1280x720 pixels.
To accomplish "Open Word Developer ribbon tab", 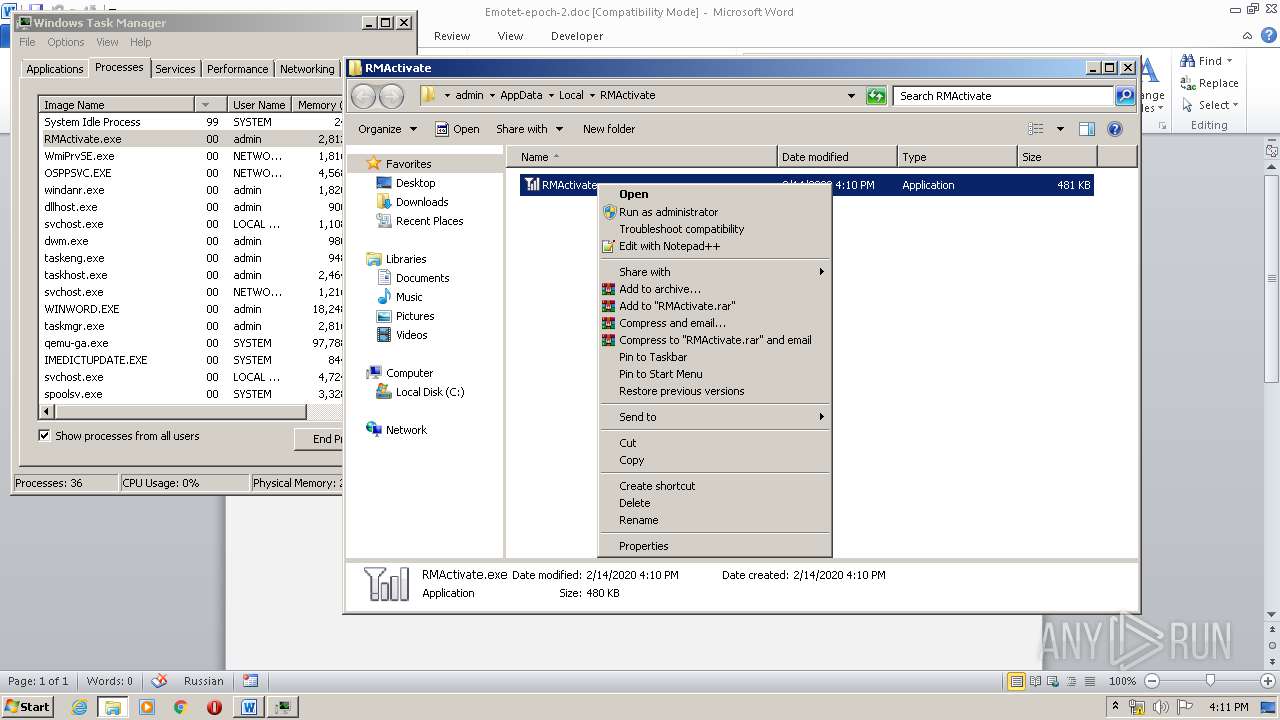I will (x=577, y=36).
